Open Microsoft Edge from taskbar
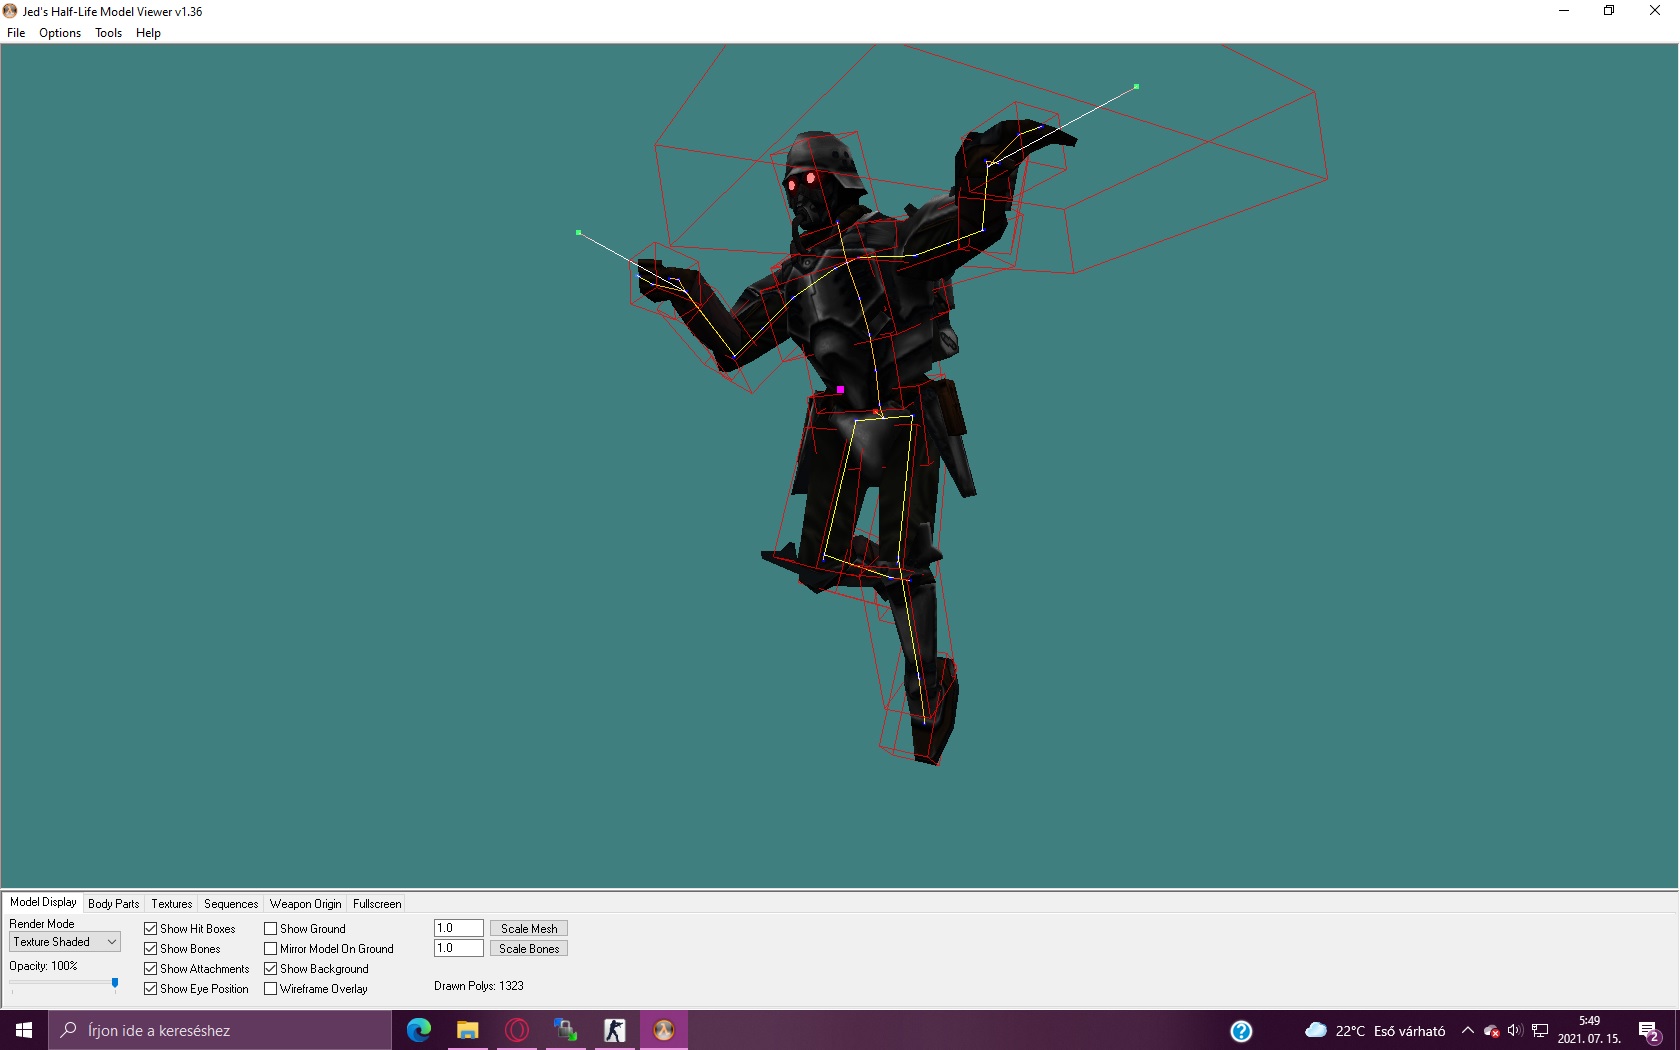 coord(419,1030)
